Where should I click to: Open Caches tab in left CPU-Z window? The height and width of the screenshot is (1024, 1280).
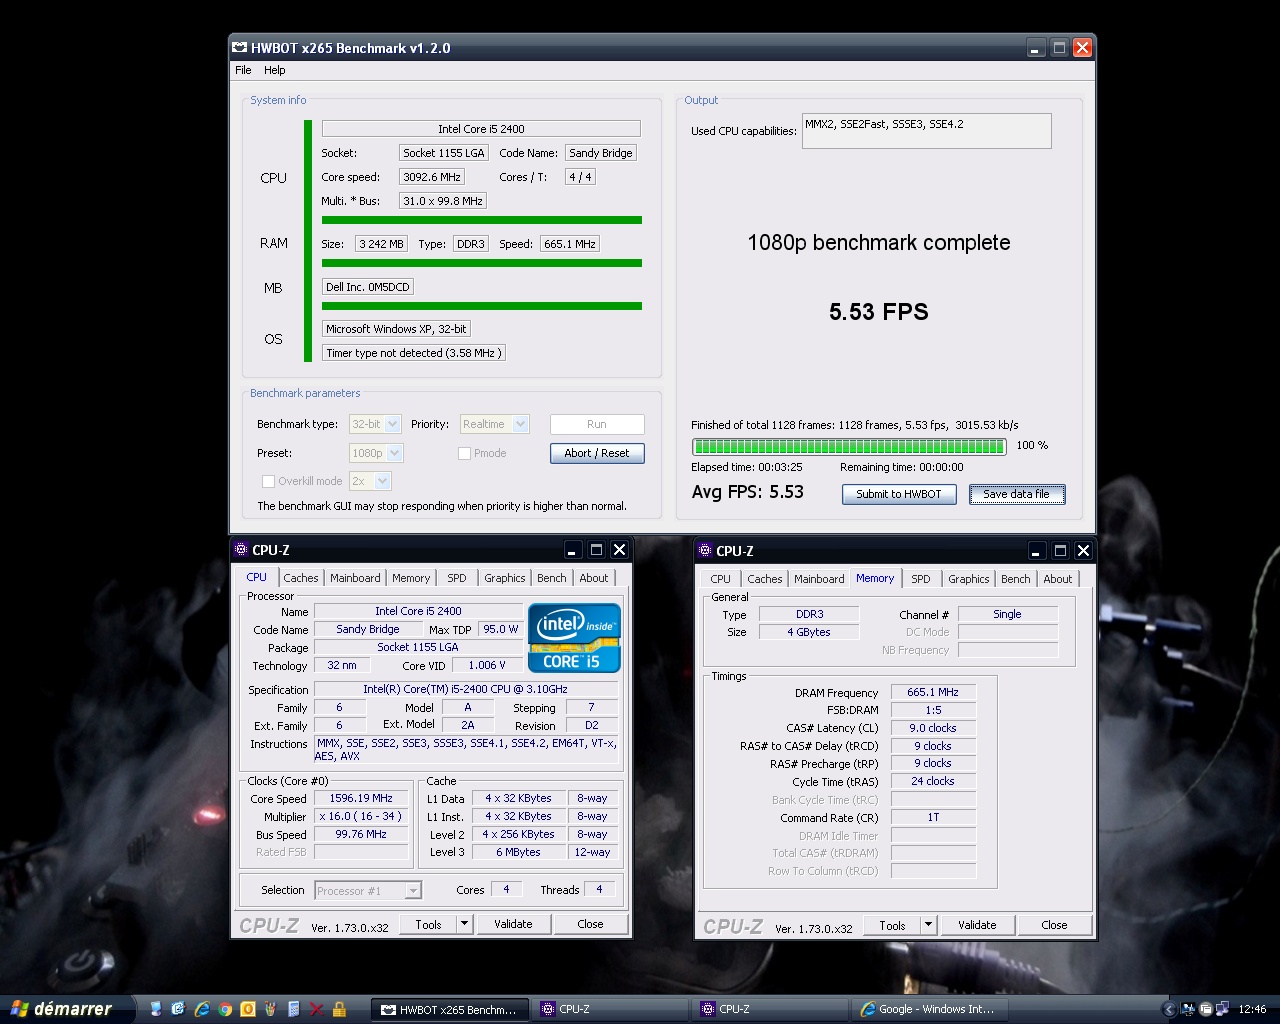tap(300, 578)
